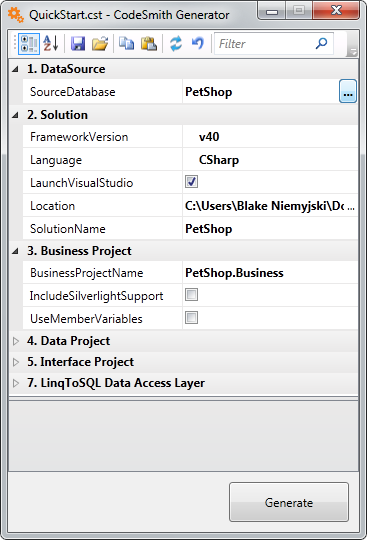Image resolution: width=367 pixels, height=540 pixels.
Task: Select the SourceDatabase property label
Action: click(73, 92)
